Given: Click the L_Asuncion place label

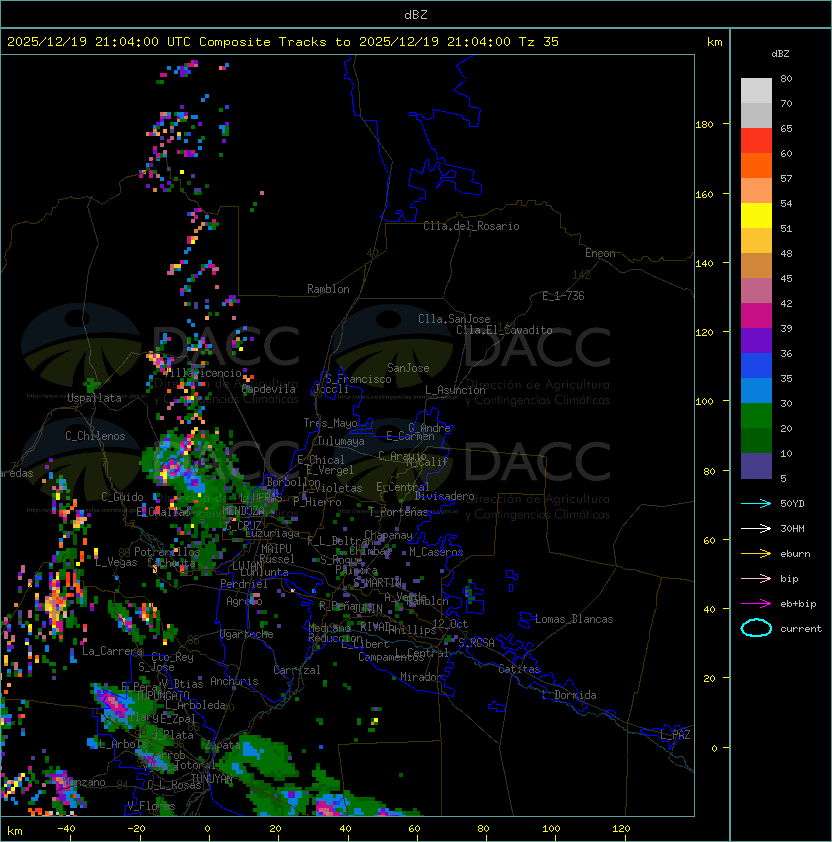Looking at the screenshot, I should (455, 390).
